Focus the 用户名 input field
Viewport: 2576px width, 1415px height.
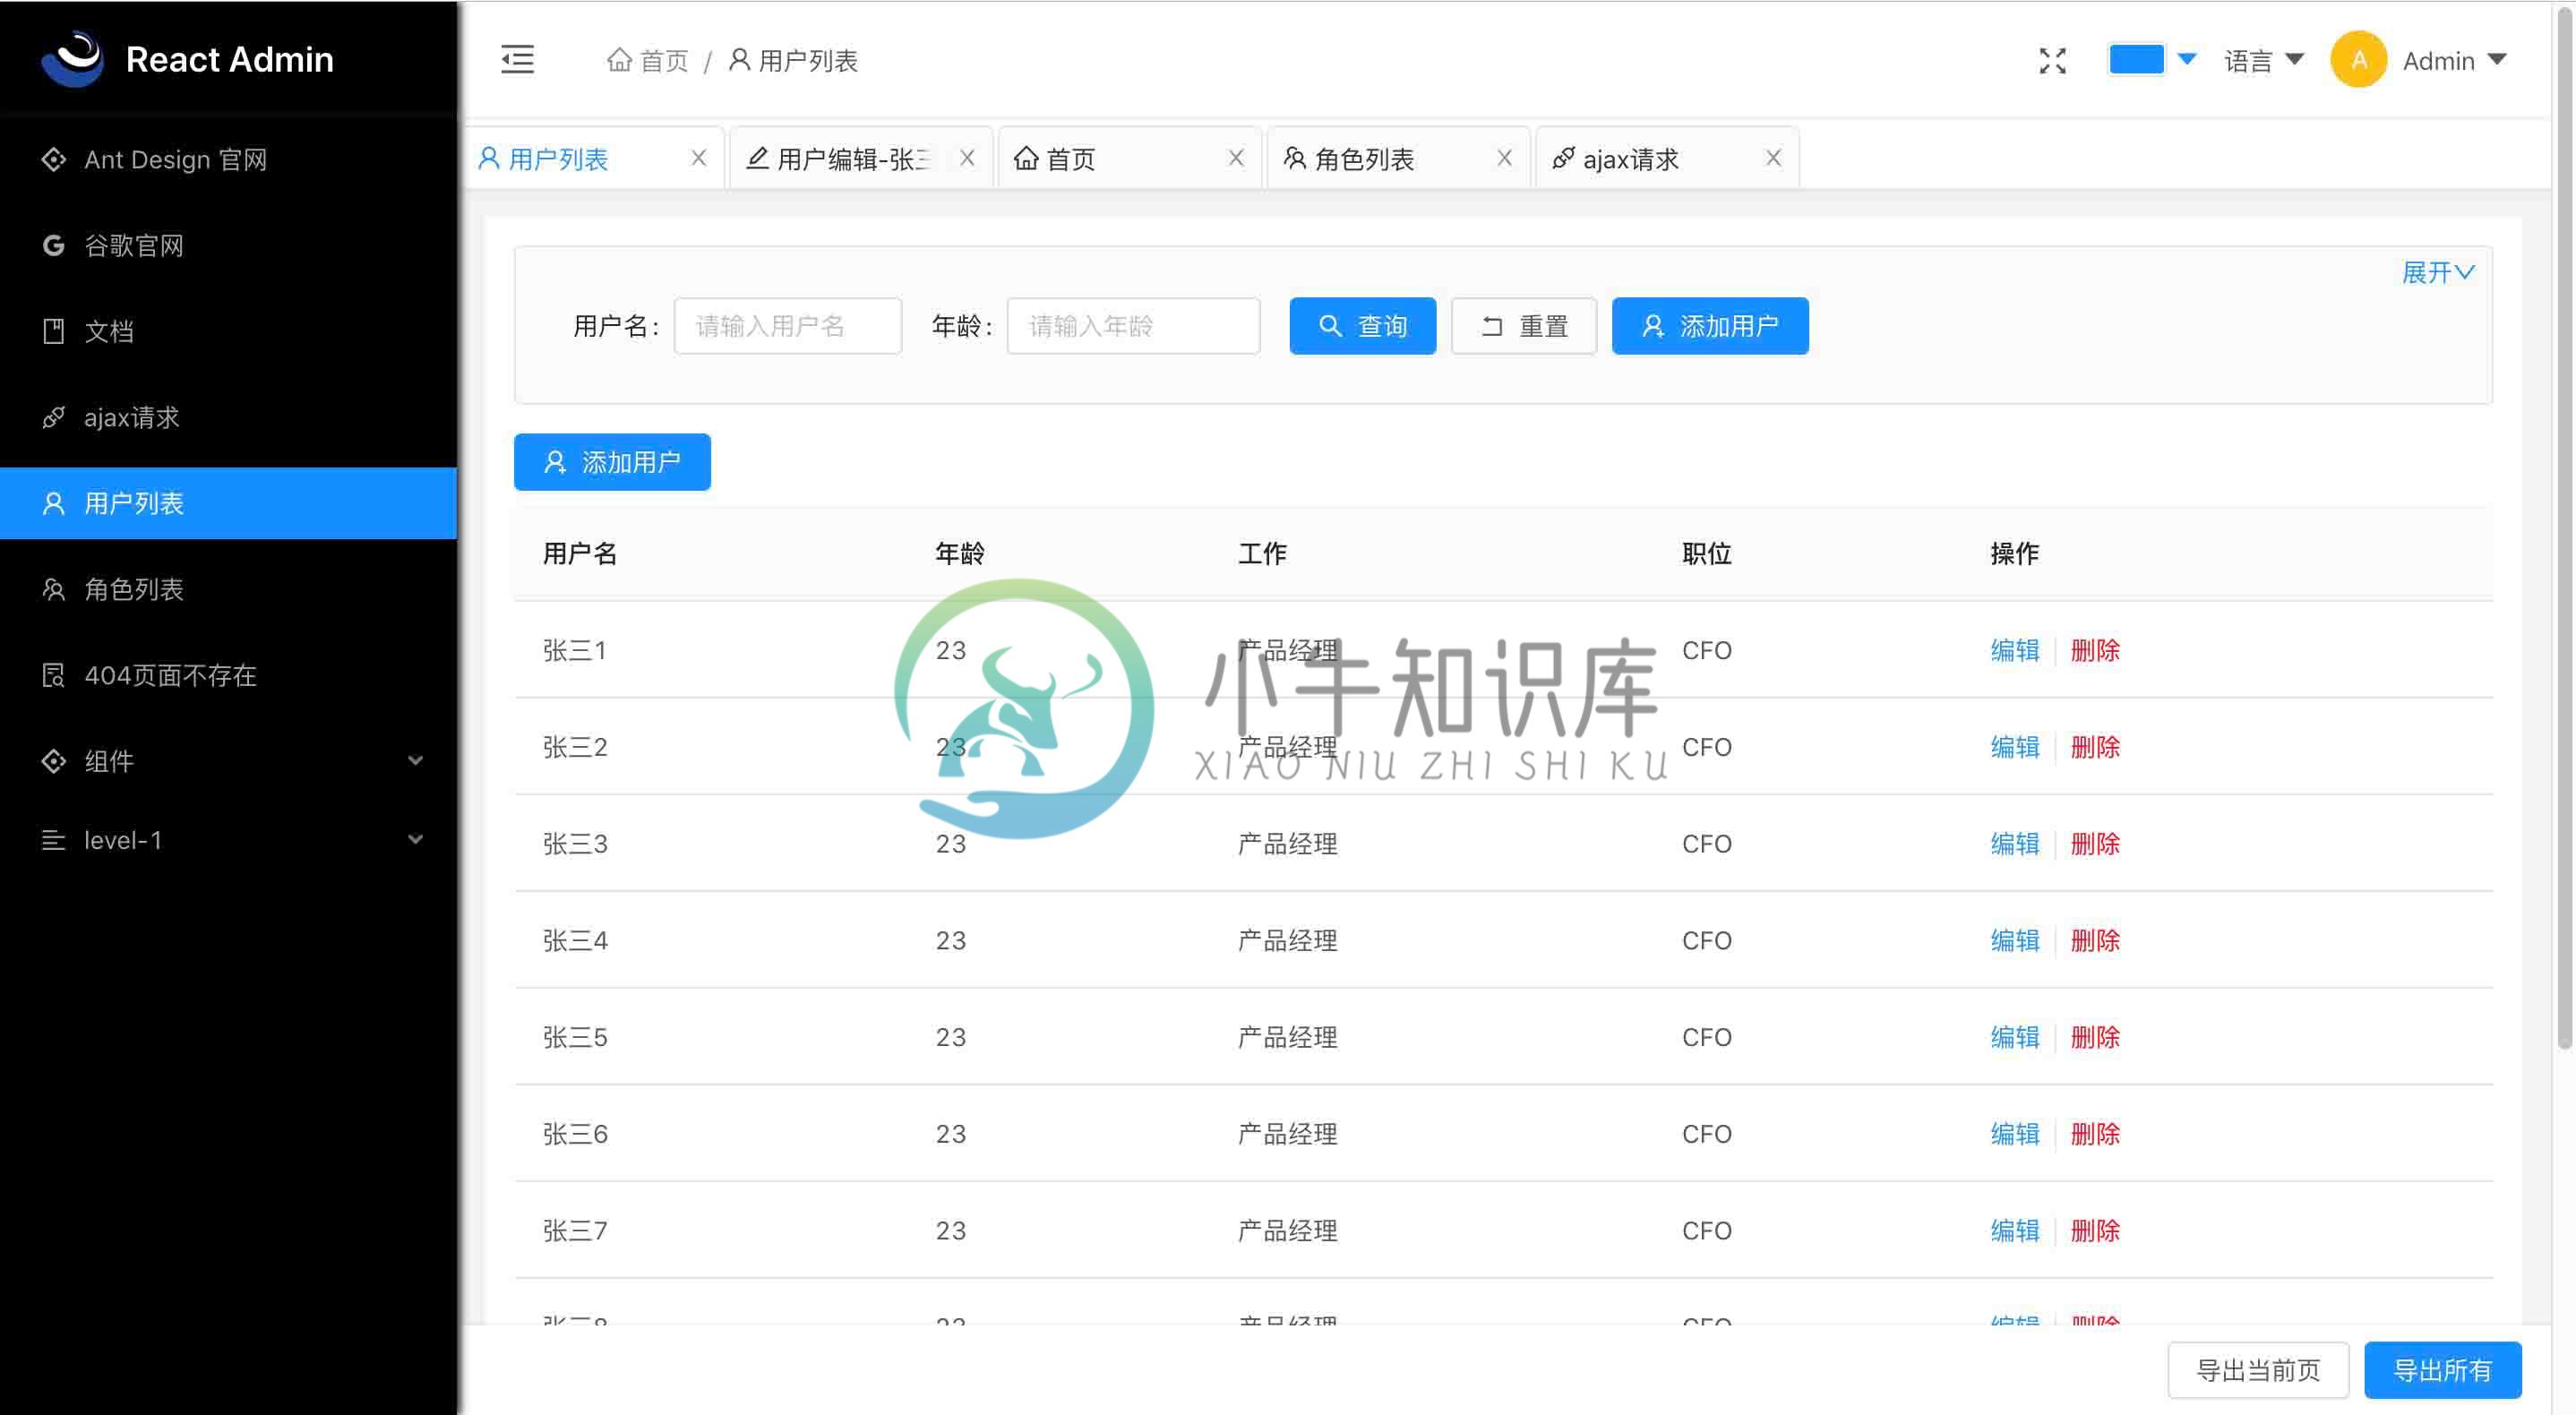coord(787,326)
